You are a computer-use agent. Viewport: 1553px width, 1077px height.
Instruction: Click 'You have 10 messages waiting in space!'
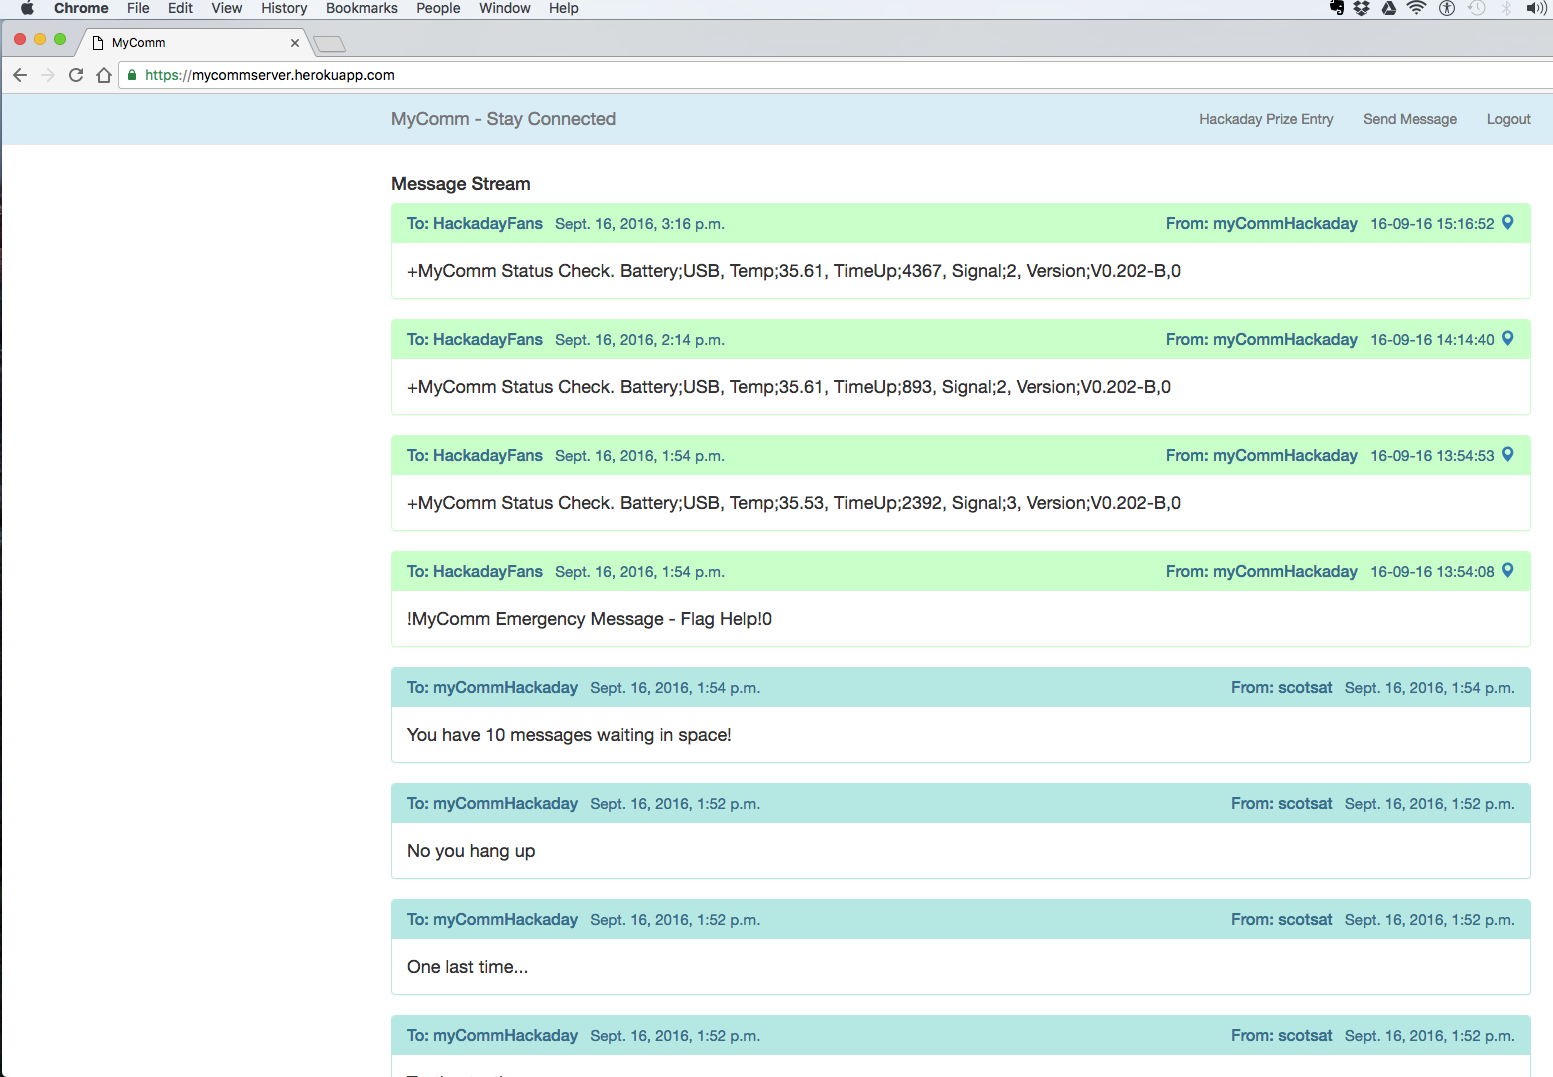pos(569,735)
